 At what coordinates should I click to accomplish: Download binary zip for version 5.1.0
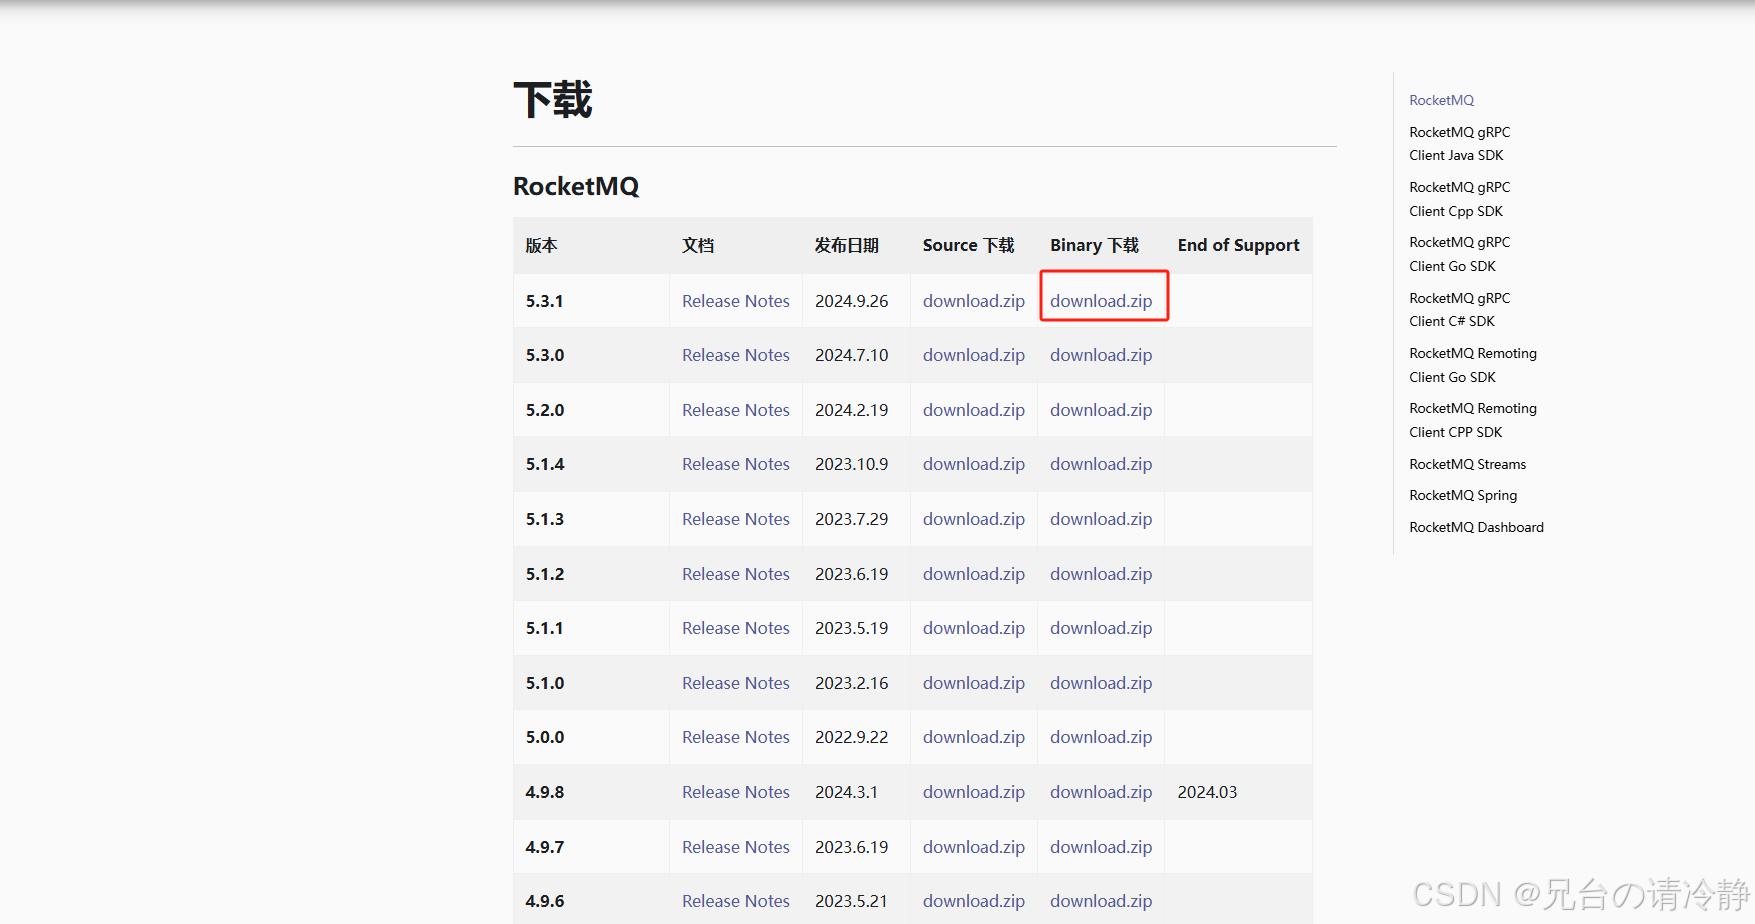1101,683
